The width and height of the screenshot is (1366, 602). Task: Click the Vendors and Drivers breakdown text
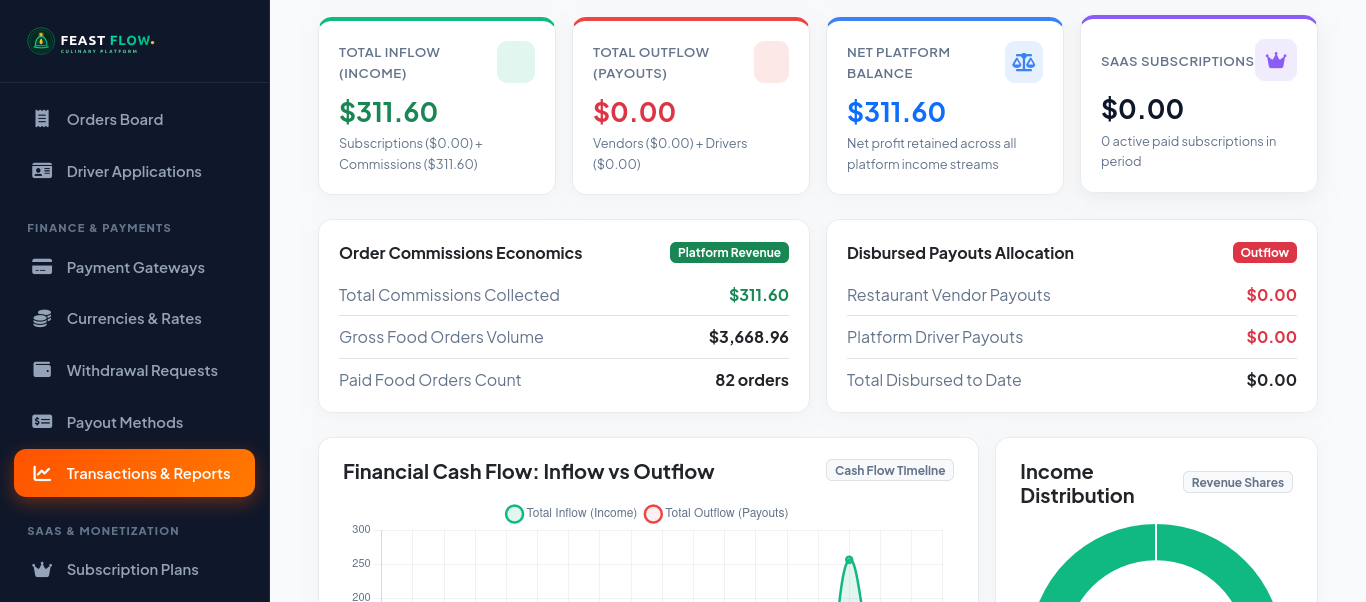[x=670, y=154]
